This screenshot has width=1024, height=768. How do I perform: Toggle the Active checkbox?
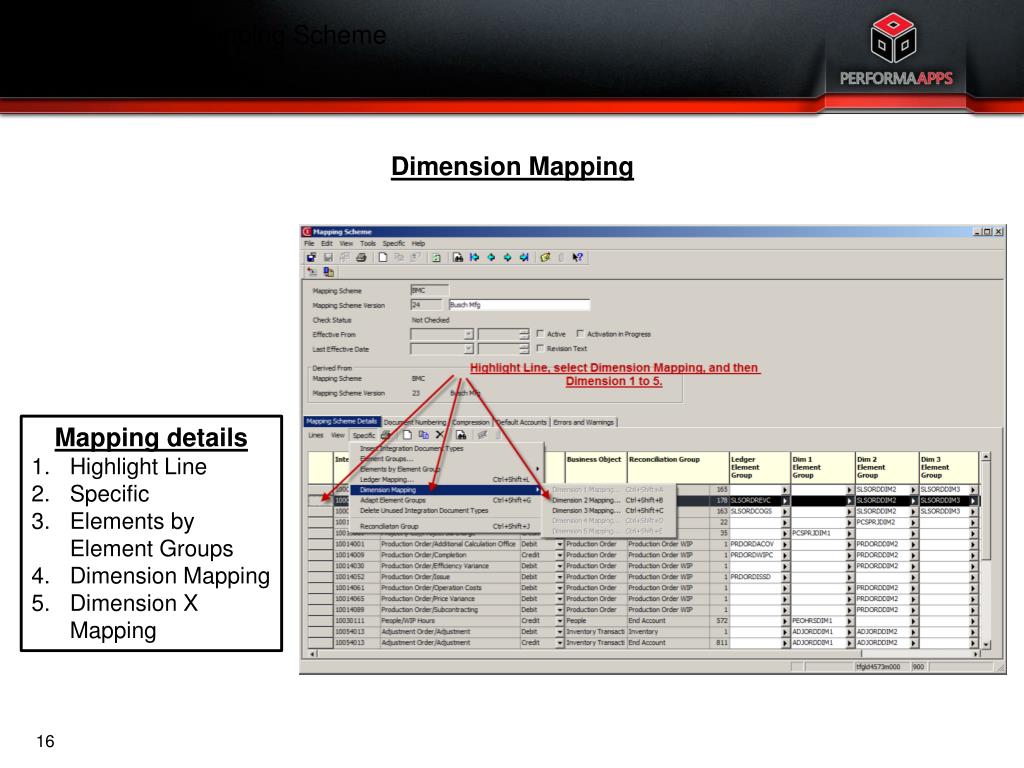click(x=540, y=333)
